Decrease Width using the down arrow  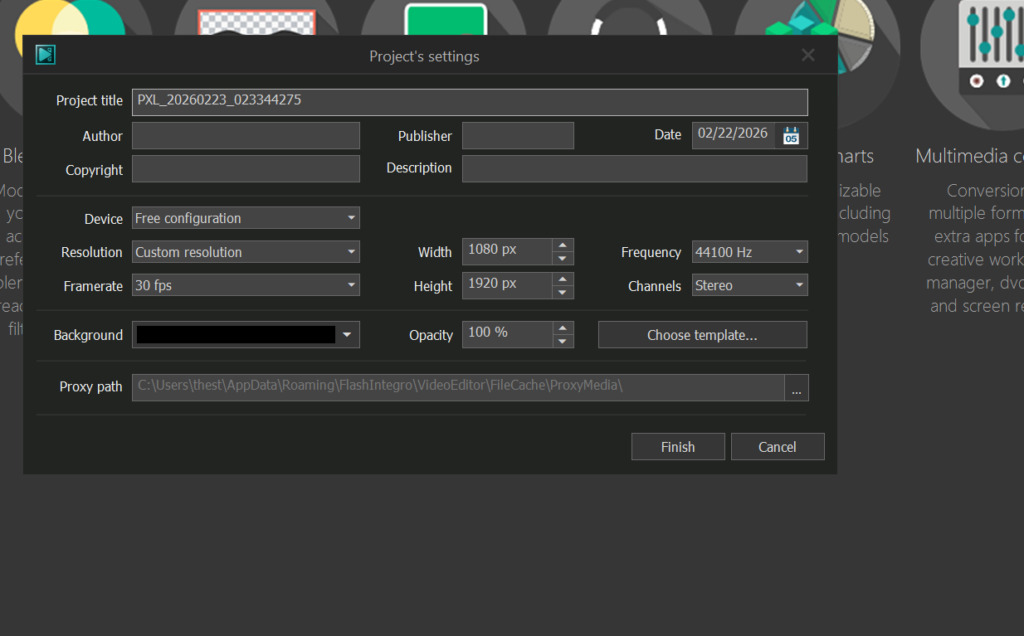tap(564, 258)
